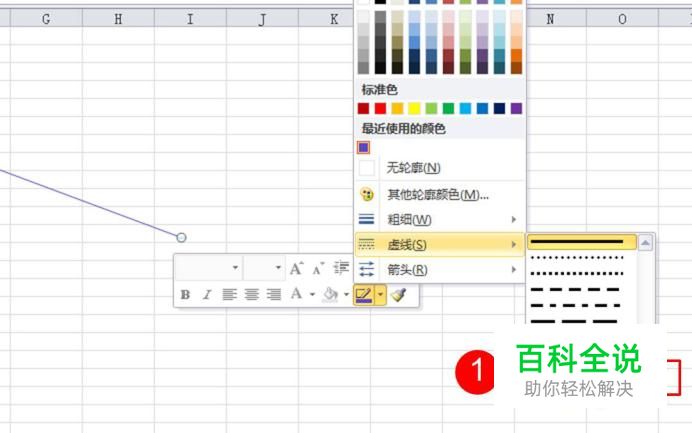Pick the dark navy standard color
Screen dimensions: 692x433
point(499,109)
